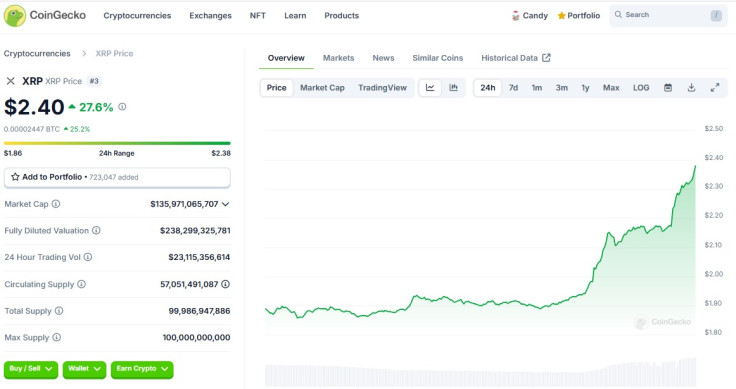Click the download chart data icon
Screen dimensions: 736x389
tap(691, 88)
